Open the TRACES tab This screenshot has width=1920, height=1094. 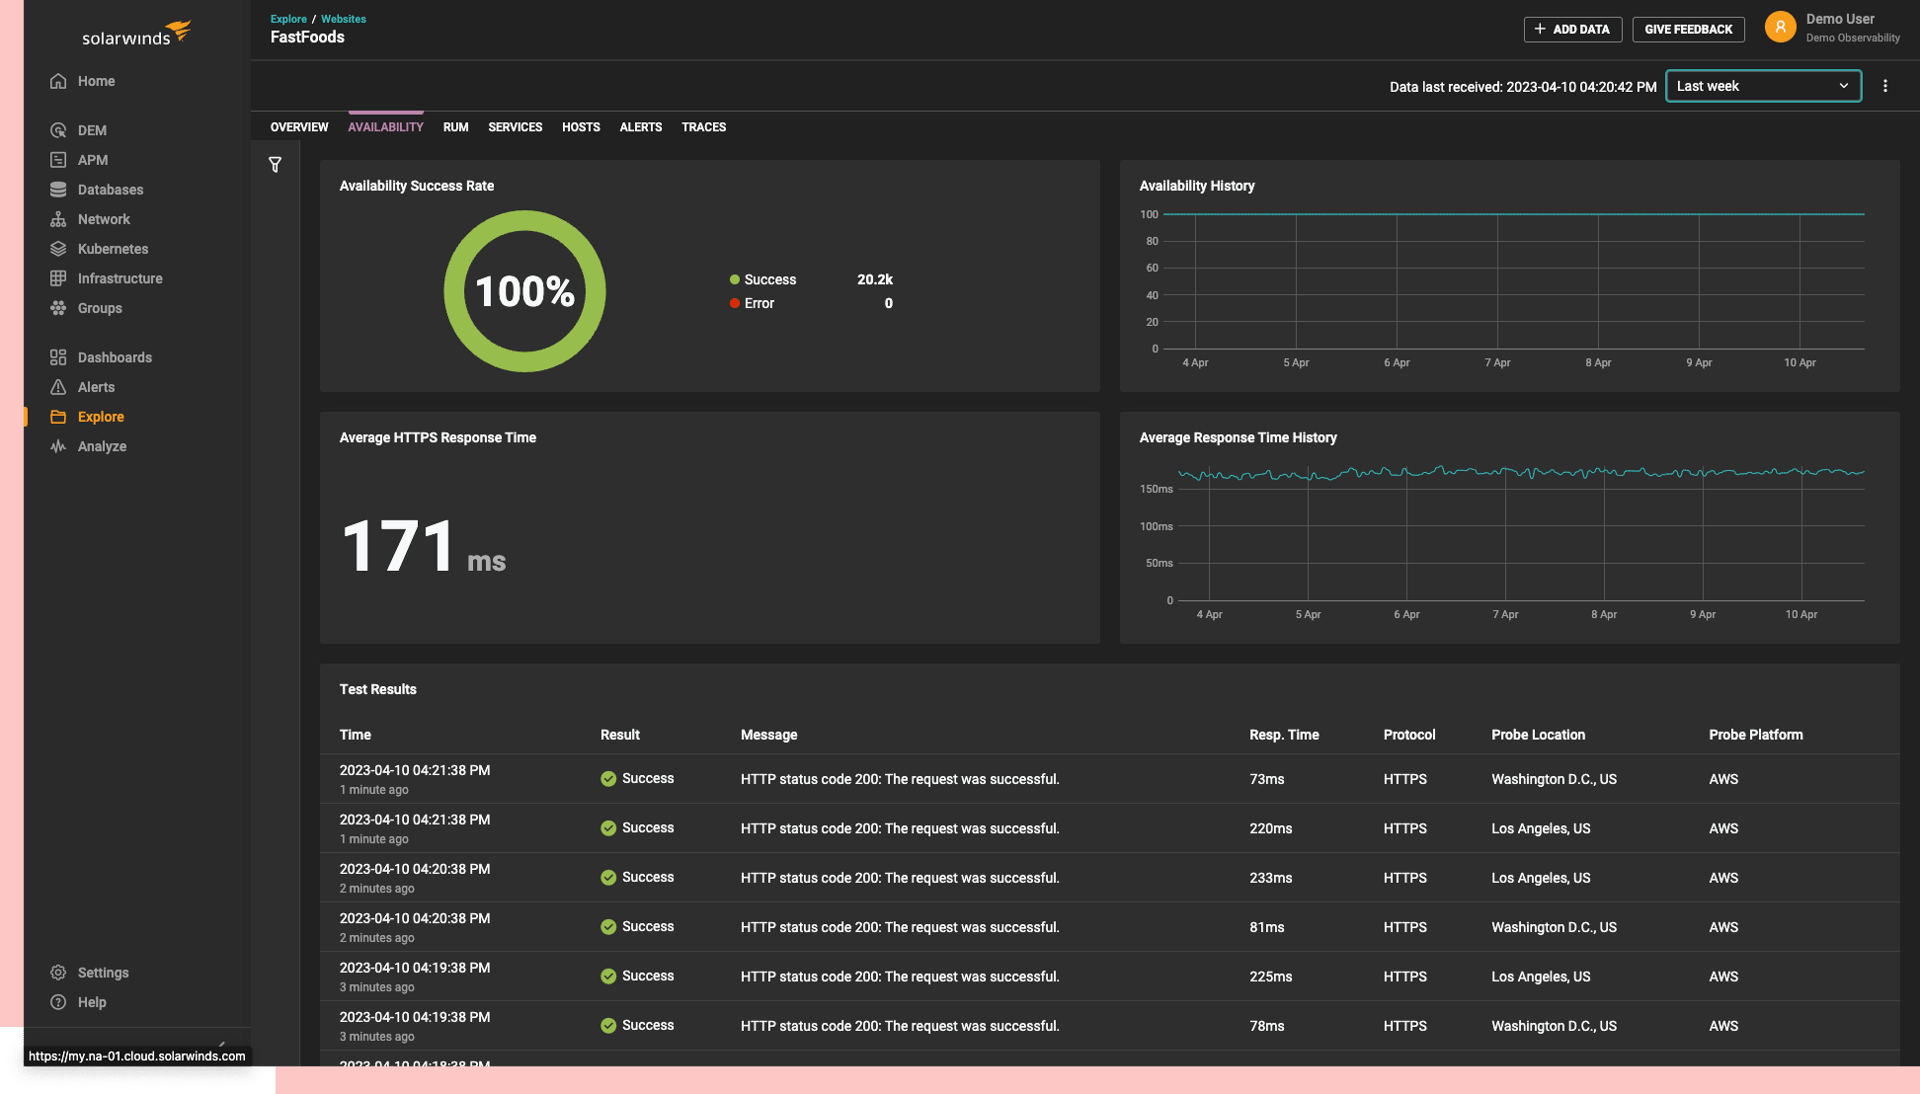[x=703, y=127]
